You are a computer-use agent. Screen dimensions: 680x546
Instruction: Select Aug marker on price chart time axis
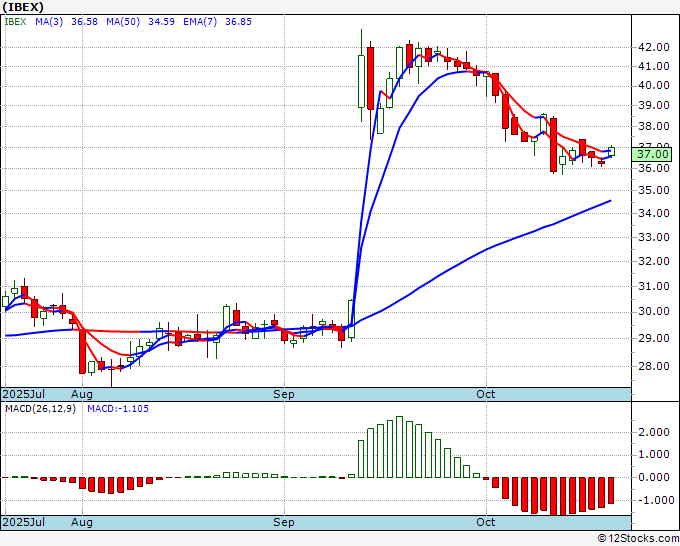(82, 394)
